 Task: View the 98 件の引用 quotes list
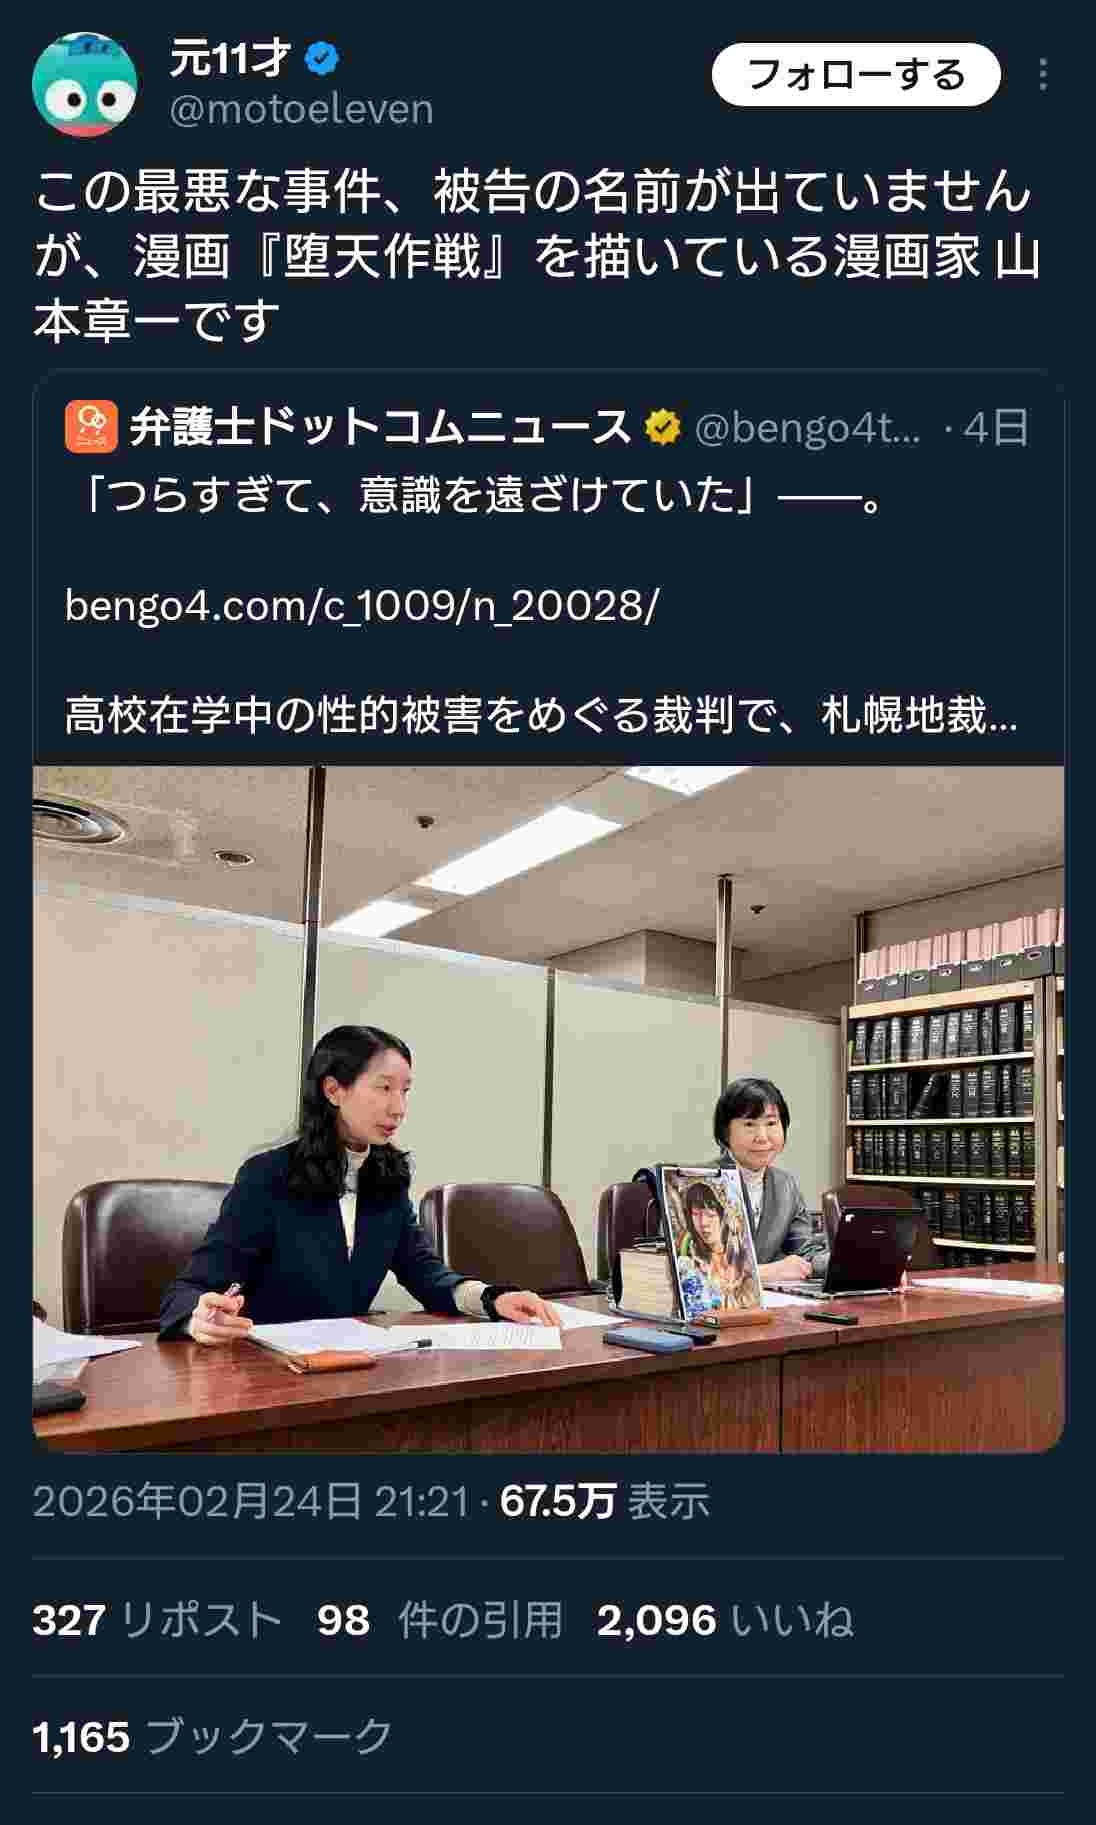(x=440, y=1620)
